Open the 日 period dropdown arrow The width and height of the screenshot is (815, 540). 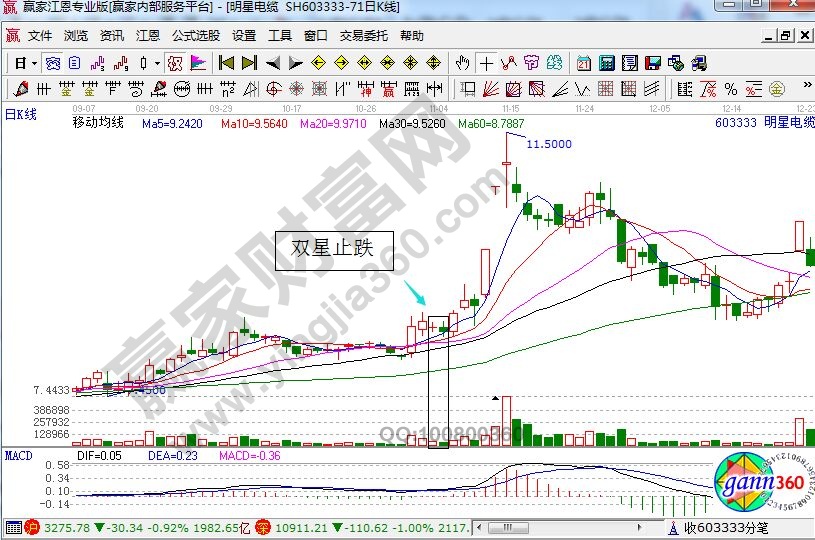click(33, 62)
